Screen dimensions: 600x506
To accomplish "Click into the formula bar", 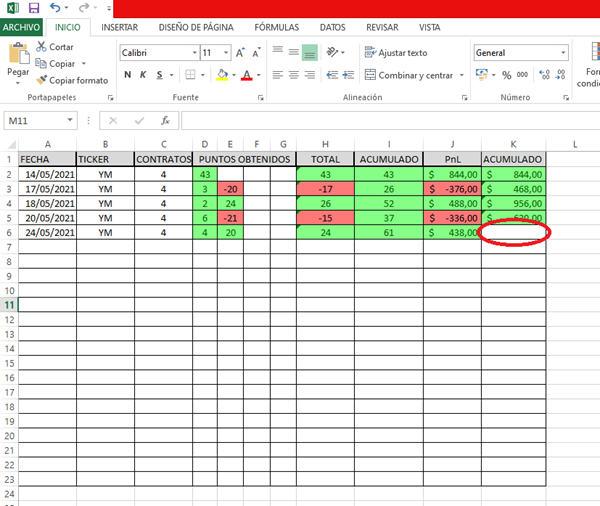I will (390, 121).
